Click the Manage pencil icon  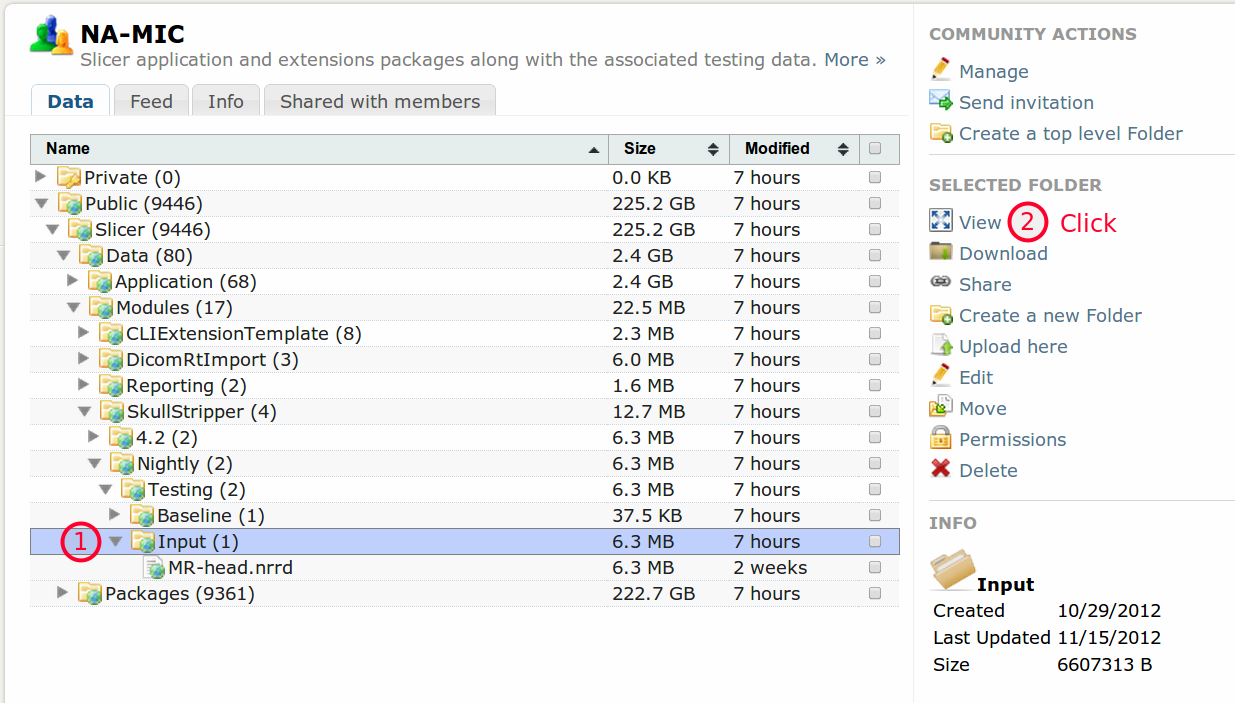[940, 69]
